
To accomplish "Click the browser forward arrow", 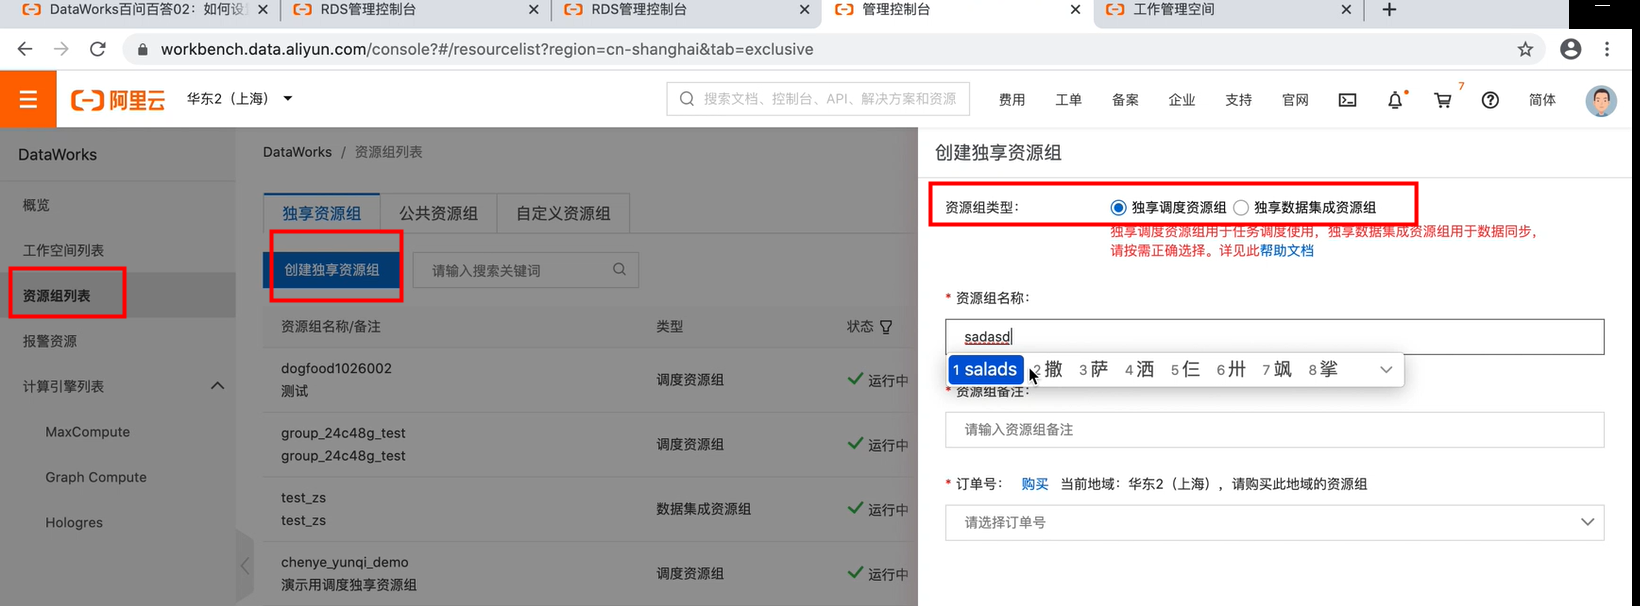I will click(x=61, y=49).
